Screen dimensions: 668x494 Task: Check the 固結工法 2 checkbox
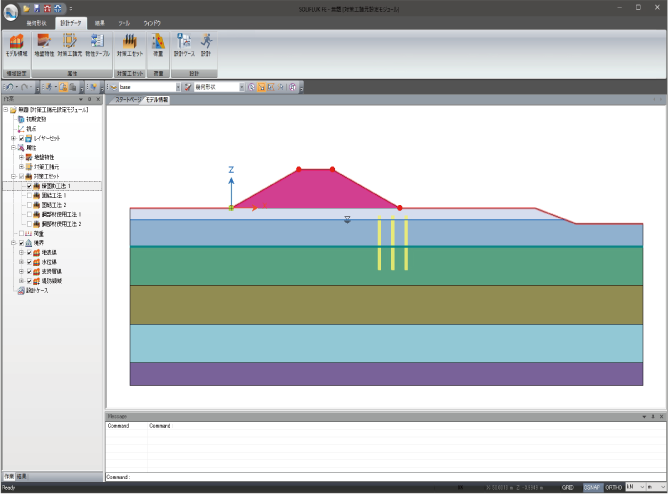click(x=29, y=205)
